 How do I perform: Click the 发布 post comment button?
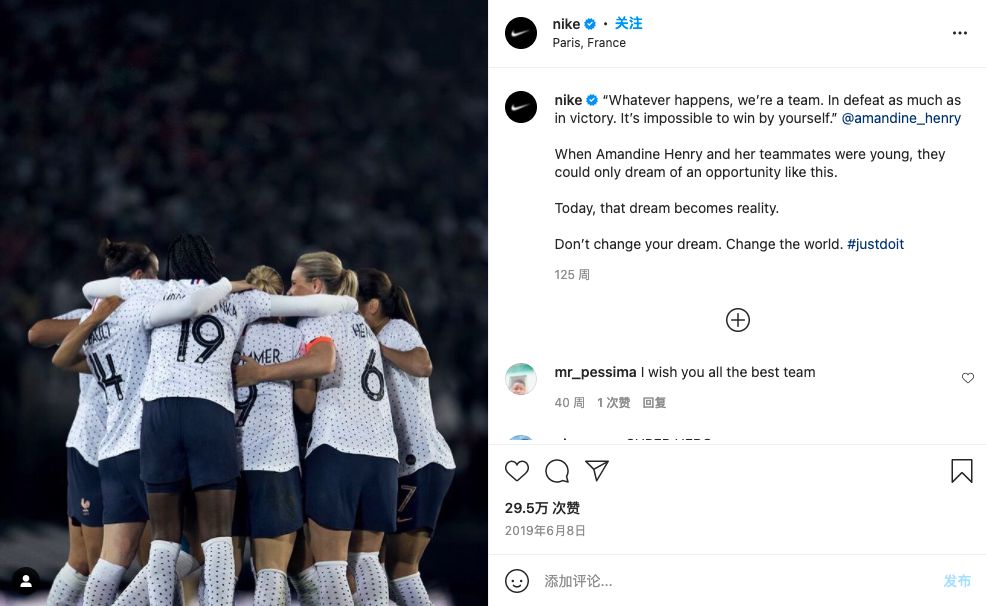point(957,581)
